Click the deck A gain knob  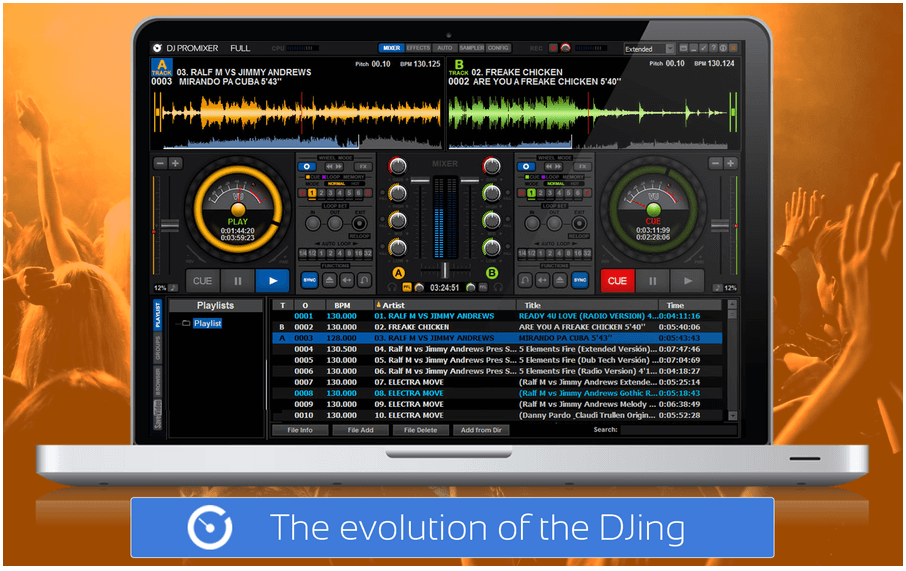398,166
